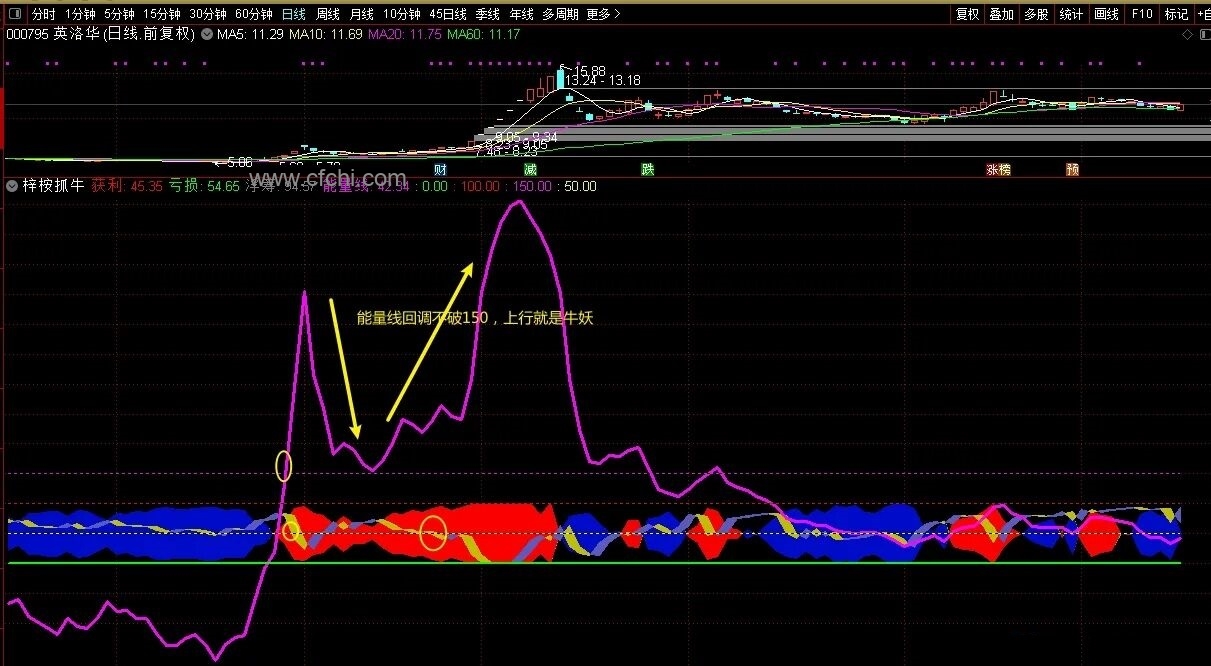The width and height of the screenshot is (1211, 666).
Task: Select the 日线 daily period tab
Action: 294,14
